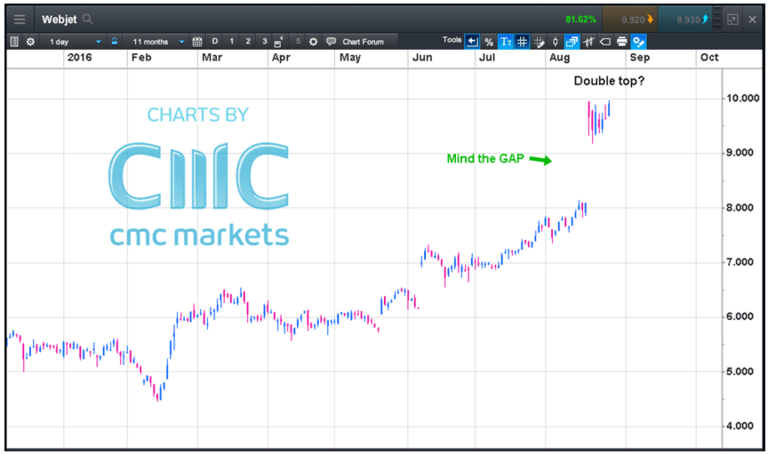Click the Aug label on time axis
Viewport: 768px width, 454px height.
coord(559,57)
